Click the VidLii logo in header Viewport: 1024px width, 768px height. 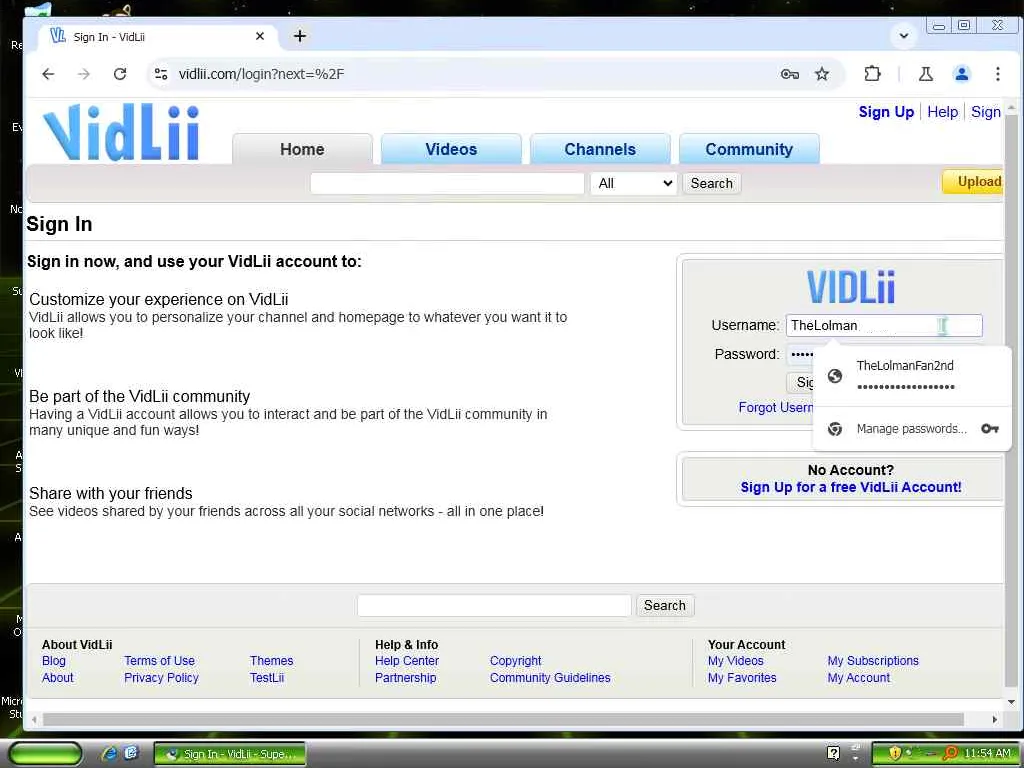(121, 131)
